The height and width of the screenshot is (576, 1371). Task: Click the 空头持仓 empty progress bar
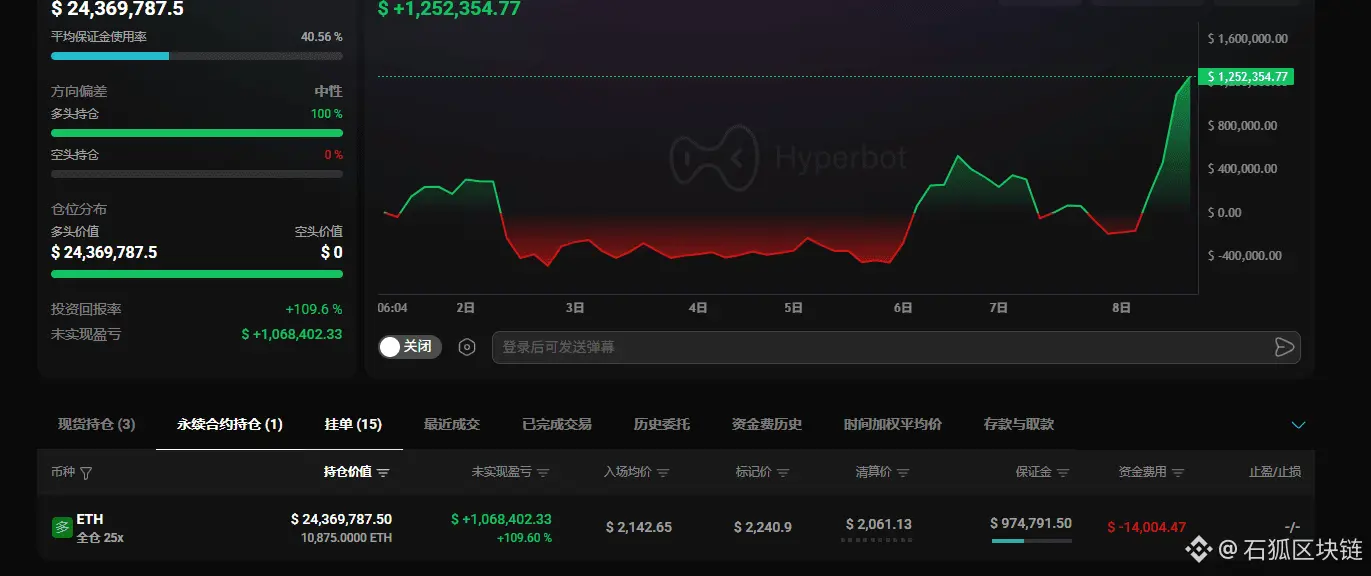(197, 174)
